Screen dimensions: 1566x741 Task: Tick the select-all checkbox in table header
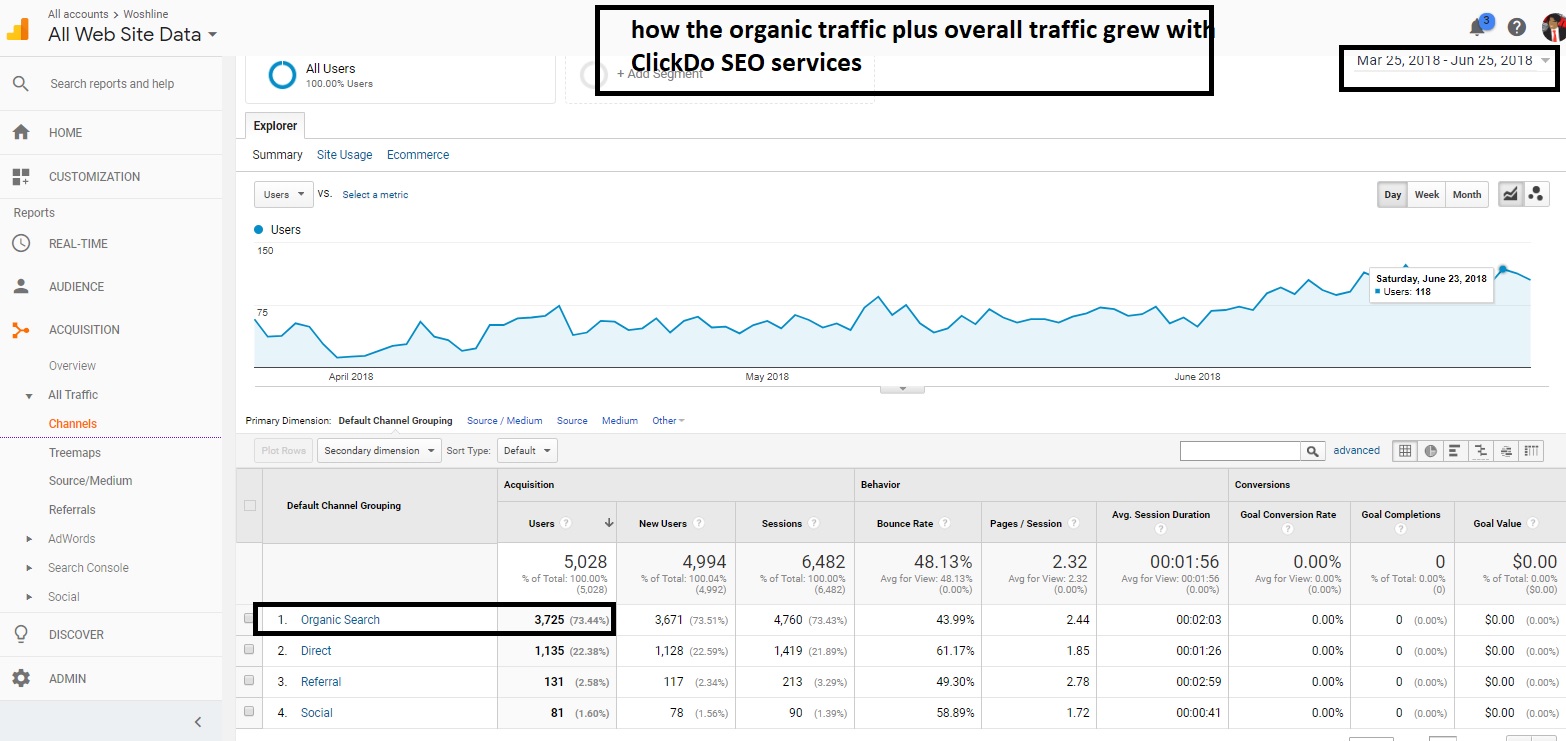pos(250,506)
